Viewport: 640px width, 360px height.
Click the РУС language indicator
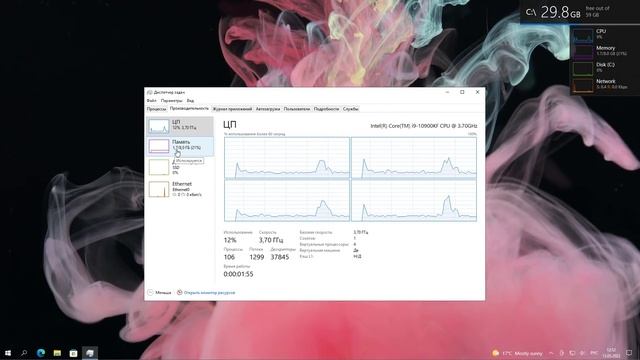(x=594, y=353)
